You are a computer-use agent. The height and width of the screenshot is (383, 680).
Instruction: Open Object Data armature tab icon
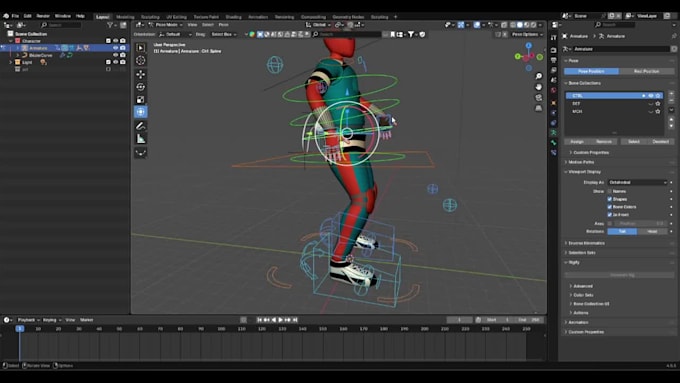(554, 133)
